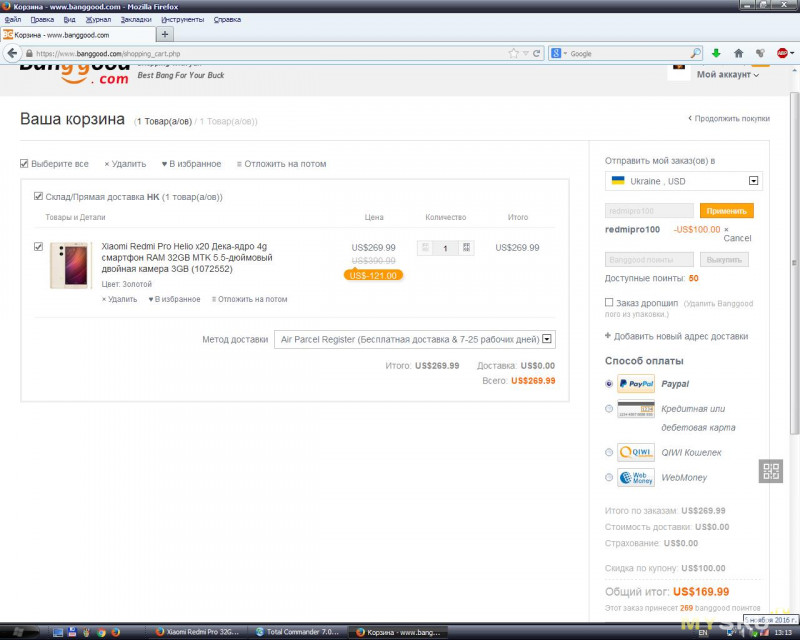
Task: Click the search magnifier in Google box
Action: pyautogui.click(x=695, y=53)
